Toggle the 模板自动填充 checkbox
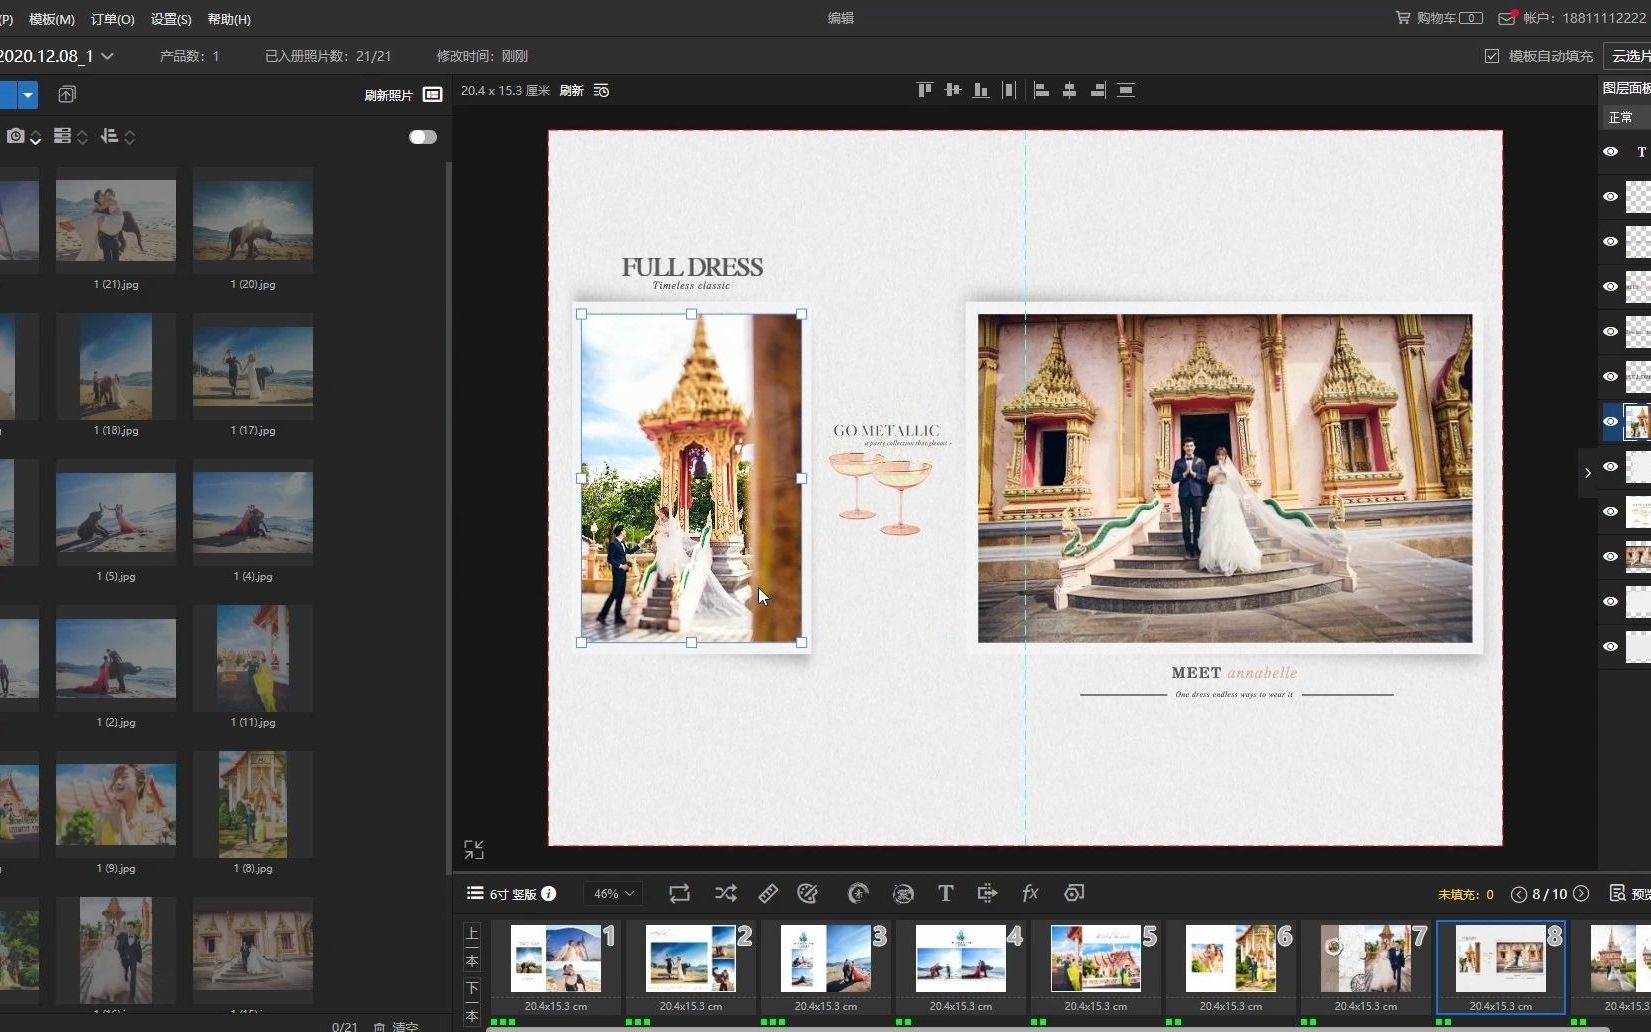The image size is (1651, 1032). [1492, 56]
